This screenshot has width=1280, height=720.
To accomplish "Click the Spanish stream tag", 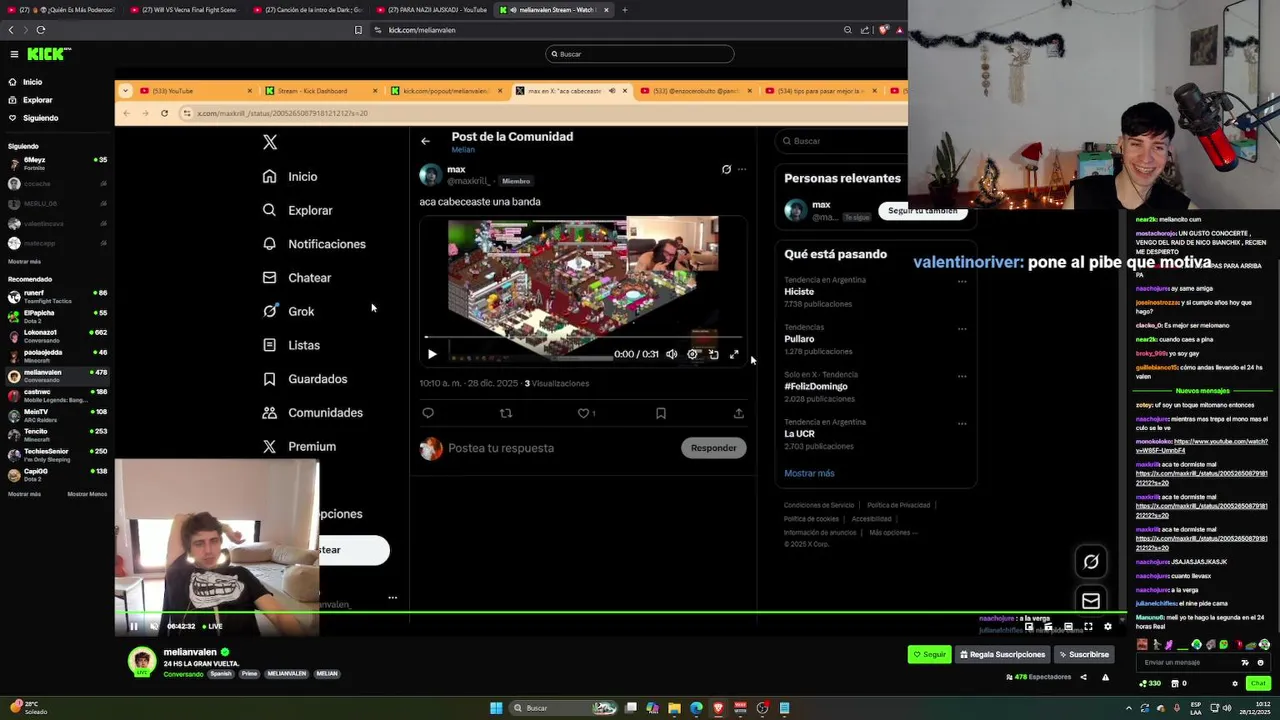I will point(221,674).
